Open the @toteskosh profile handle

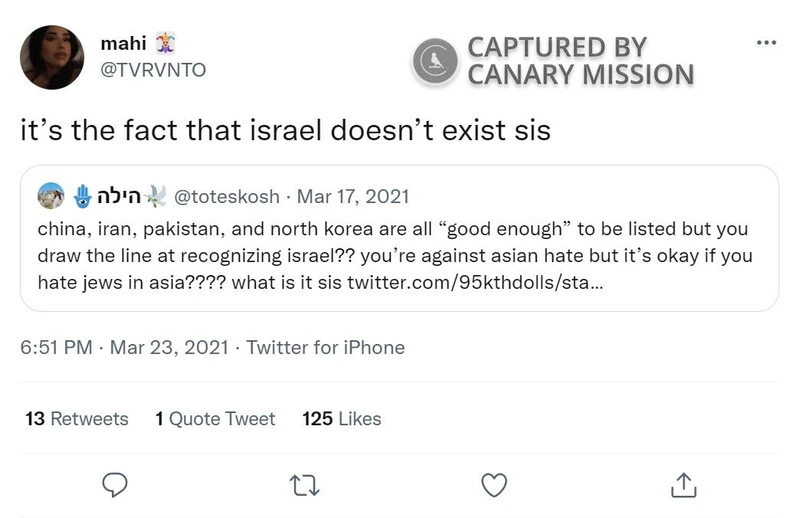pos(226,196)
